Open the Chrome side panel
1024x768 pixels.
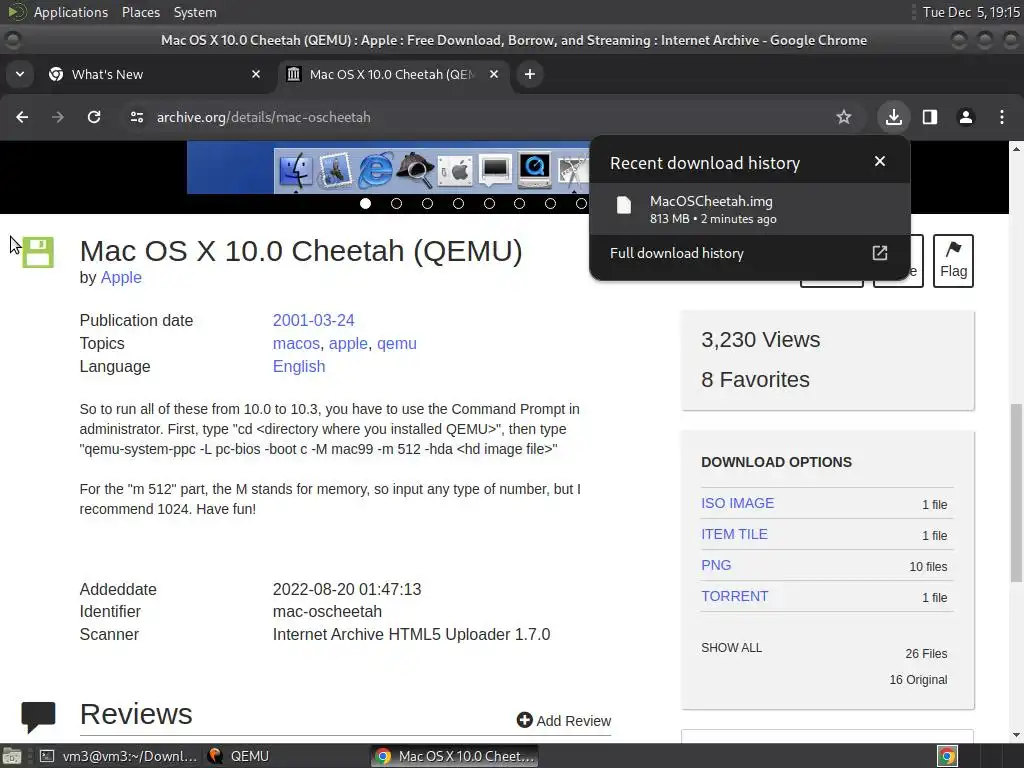click(x=930, y=117)
